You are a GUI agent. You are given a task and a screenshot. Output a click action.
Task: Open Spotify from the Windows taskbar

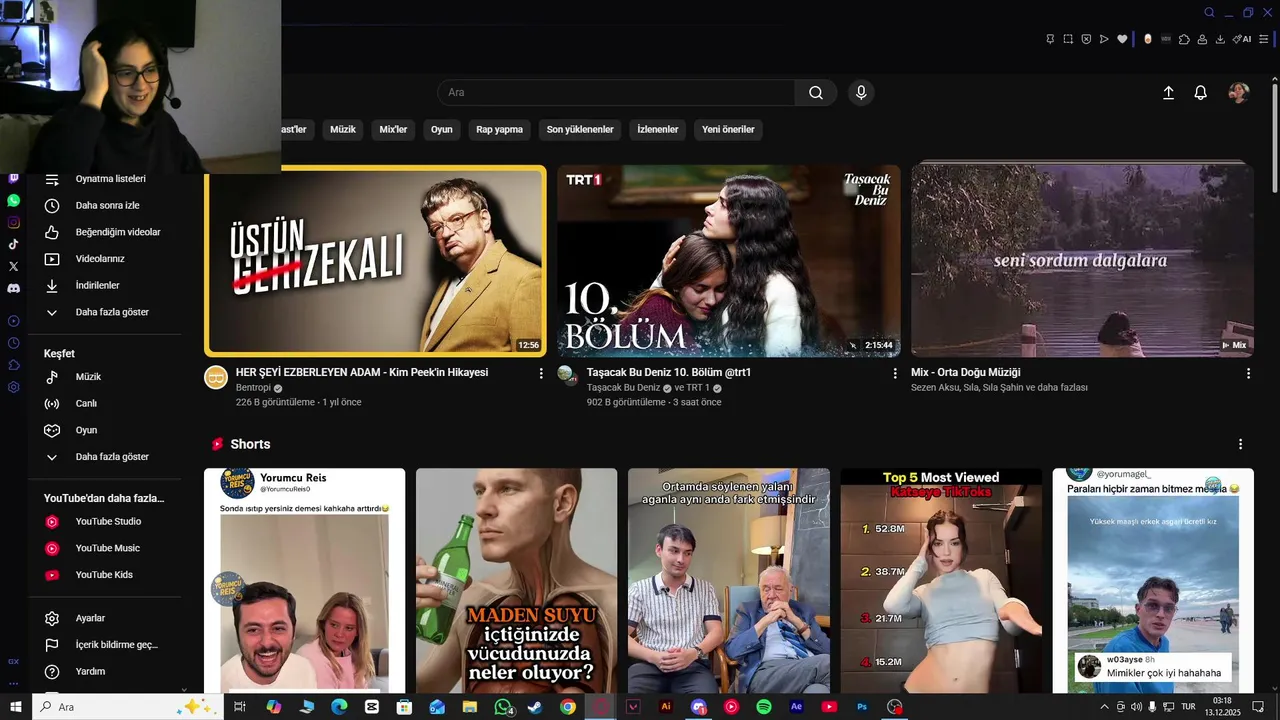click(764, 707)
